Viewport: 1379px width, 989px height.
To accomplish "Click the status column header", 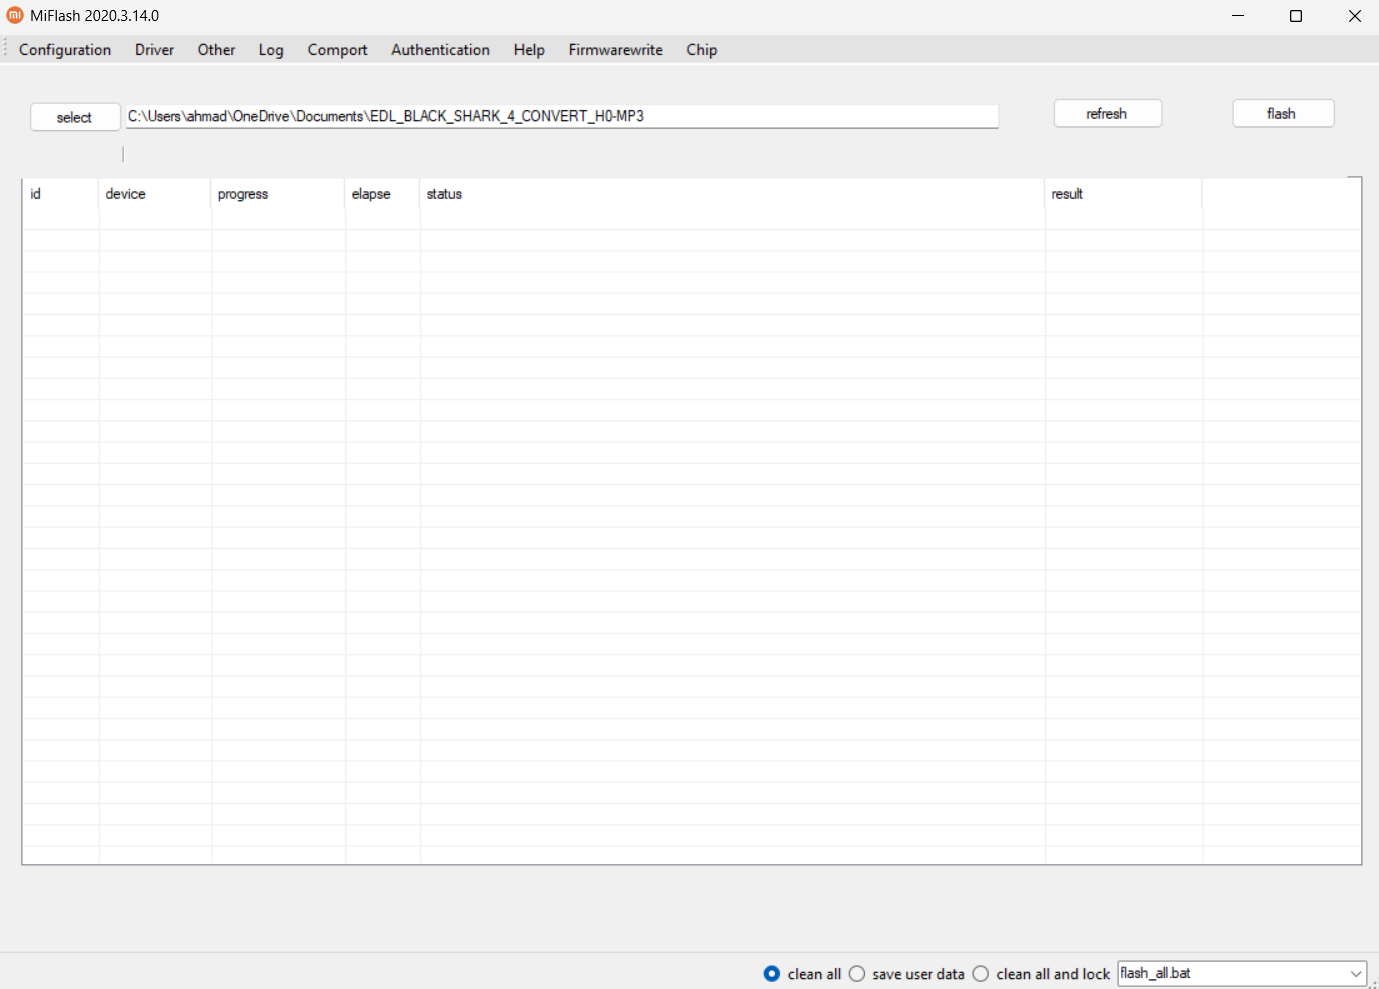I will [x=444, y=194].
